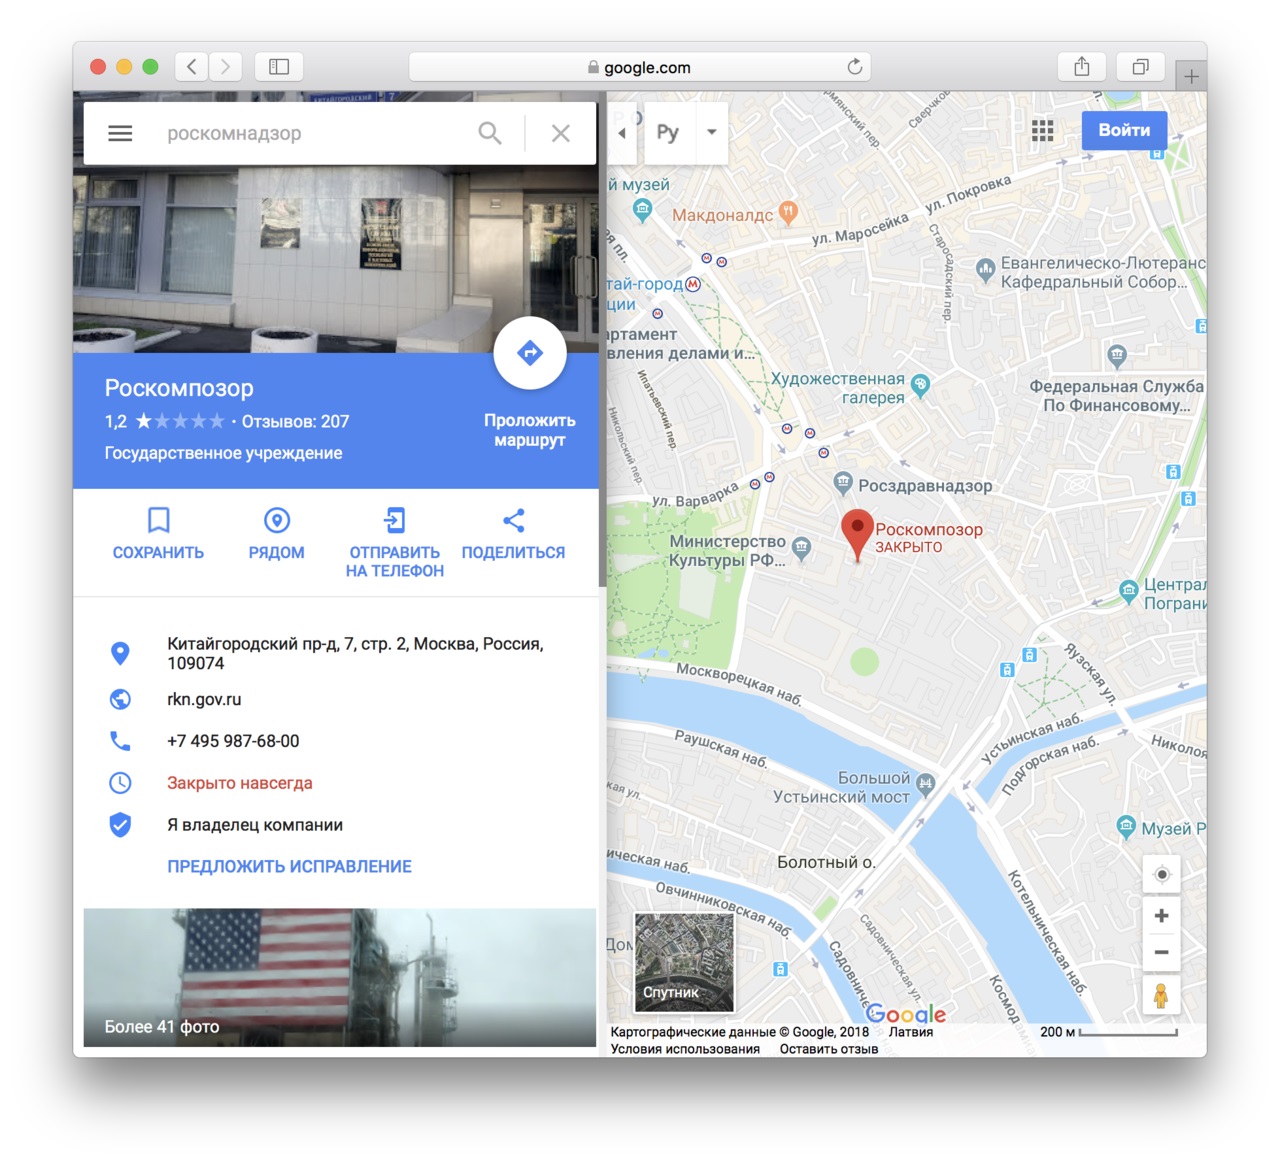Share this place with Поделиться icon
Screen dimensions: 1280x1162
click(513, 521)
